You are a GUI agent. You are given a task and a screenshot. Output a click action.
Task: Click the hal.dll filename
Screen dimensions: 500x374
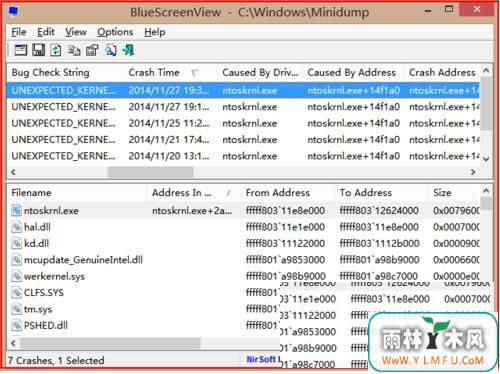37,227
